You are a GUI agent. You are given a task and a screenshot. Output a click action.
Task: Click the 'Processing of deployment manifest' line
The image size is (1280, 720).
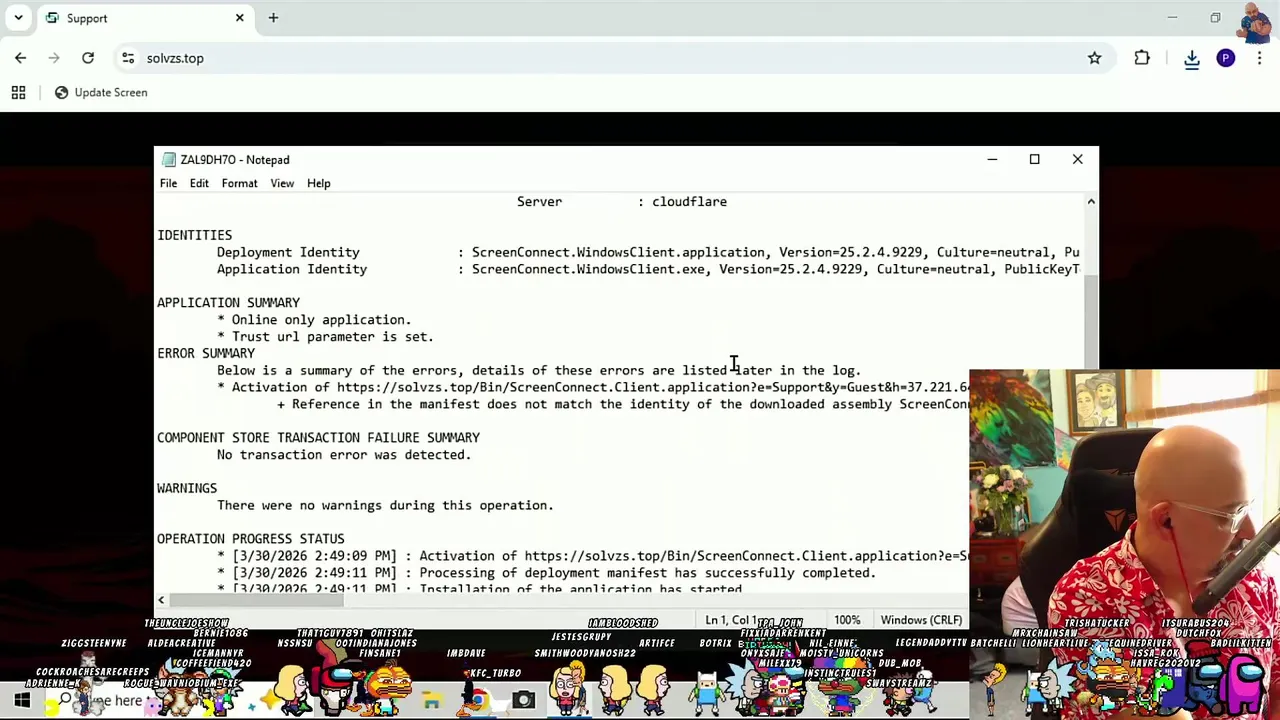546,573
